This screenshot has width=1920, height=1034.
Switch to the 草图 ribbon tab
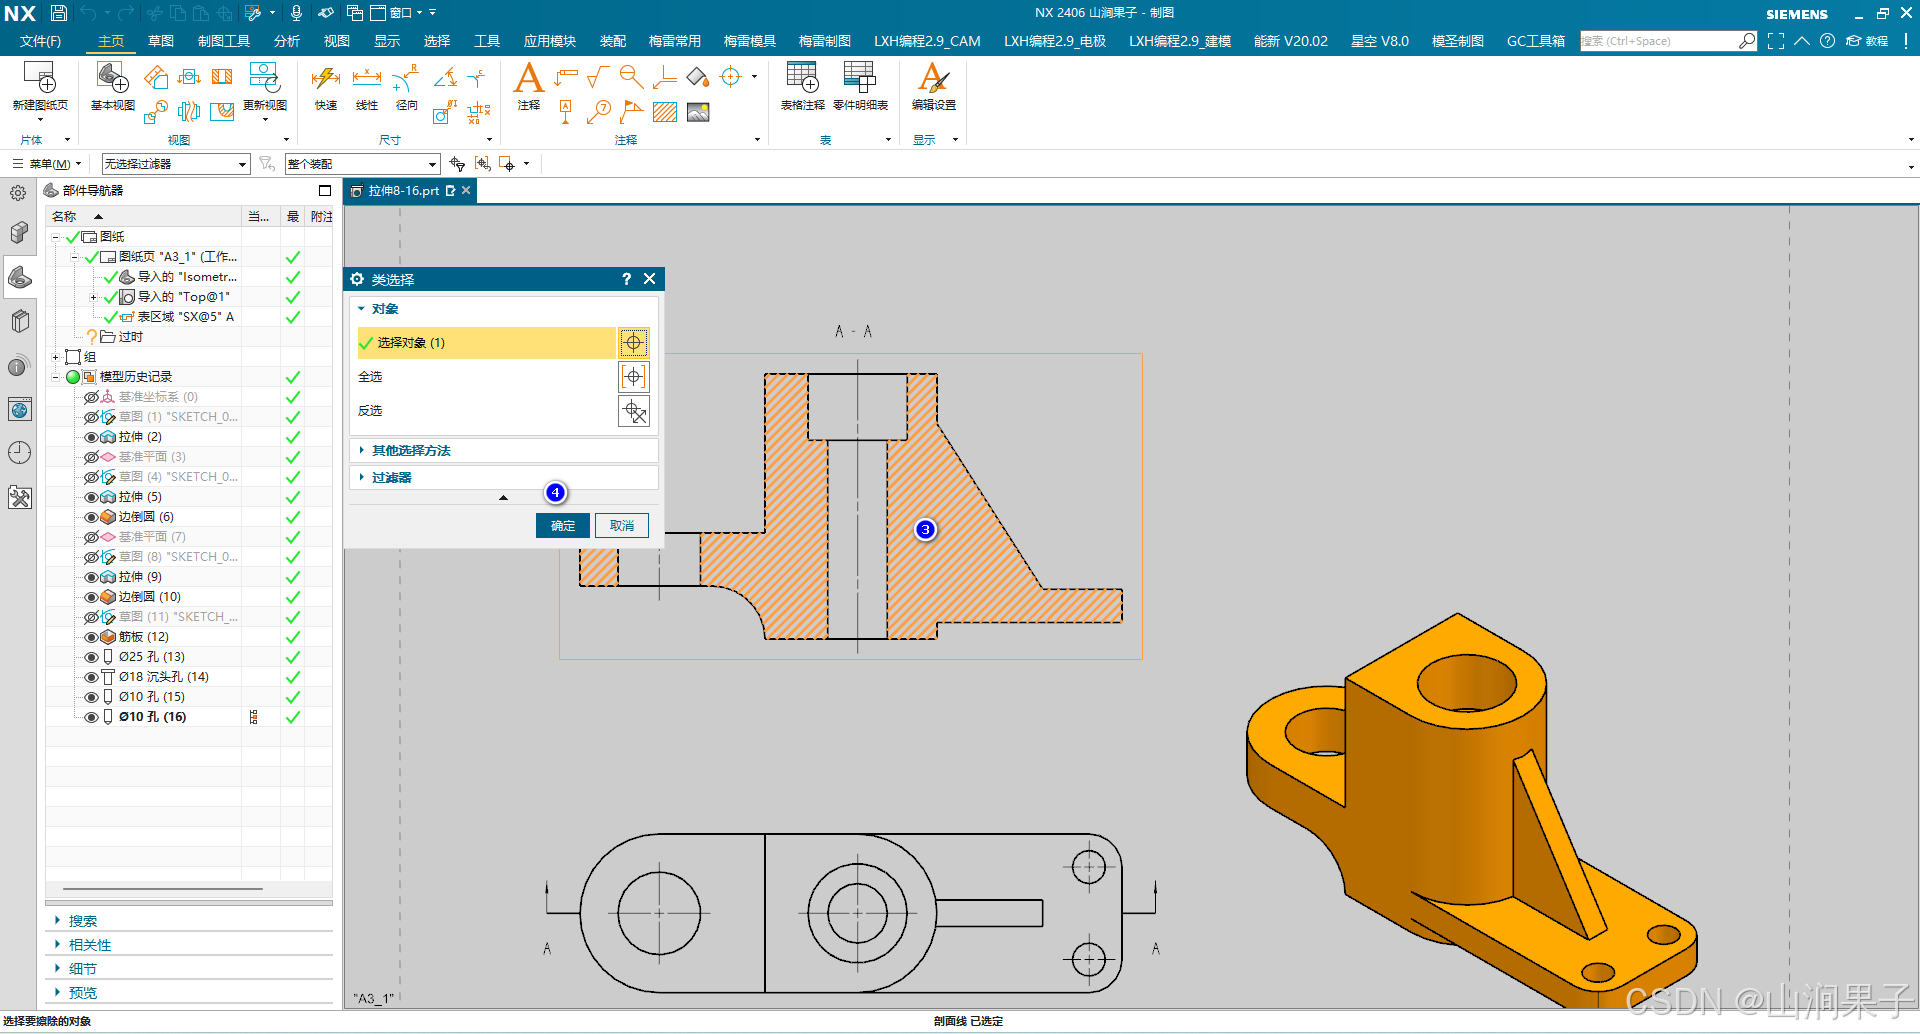pyautogui.click(x=161, y=41)
